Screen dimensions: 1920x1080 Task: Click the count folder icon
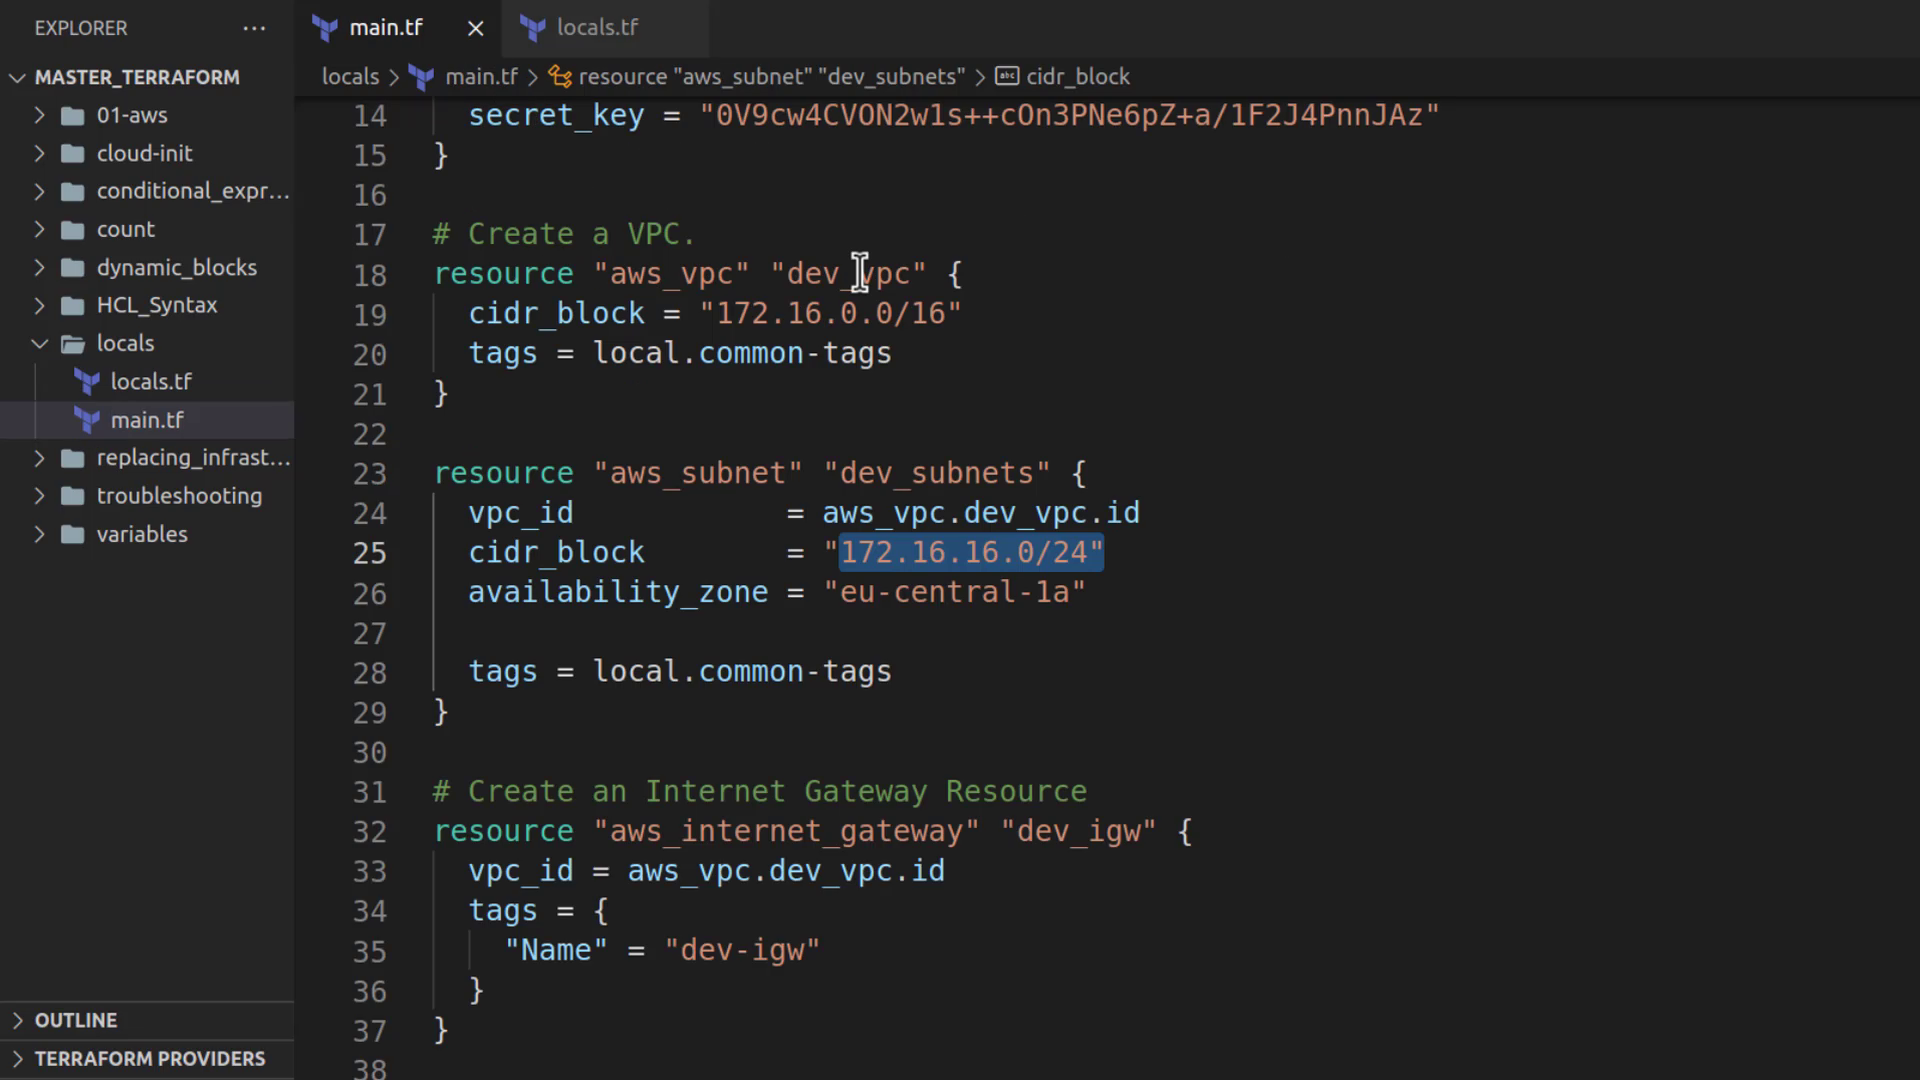[x=72, y=230]
